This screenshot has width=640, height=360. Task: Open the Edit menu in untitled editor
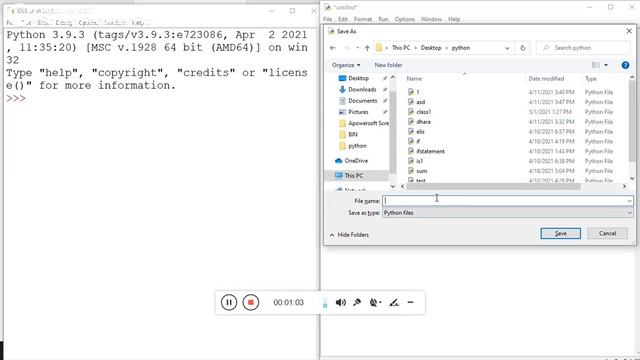[x=342, y=19]
